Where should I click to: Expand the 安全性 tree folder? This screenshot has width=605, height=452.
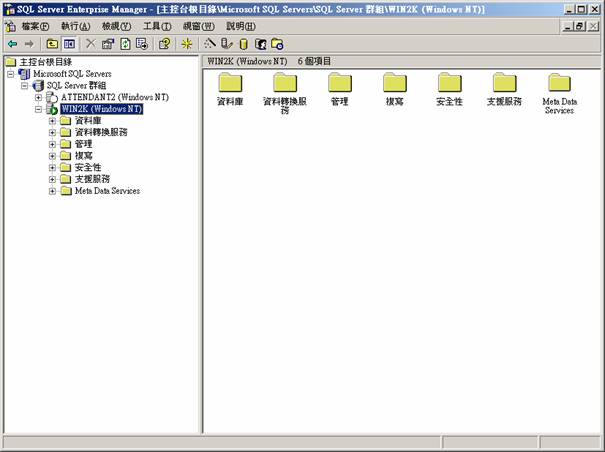[52, 167]
